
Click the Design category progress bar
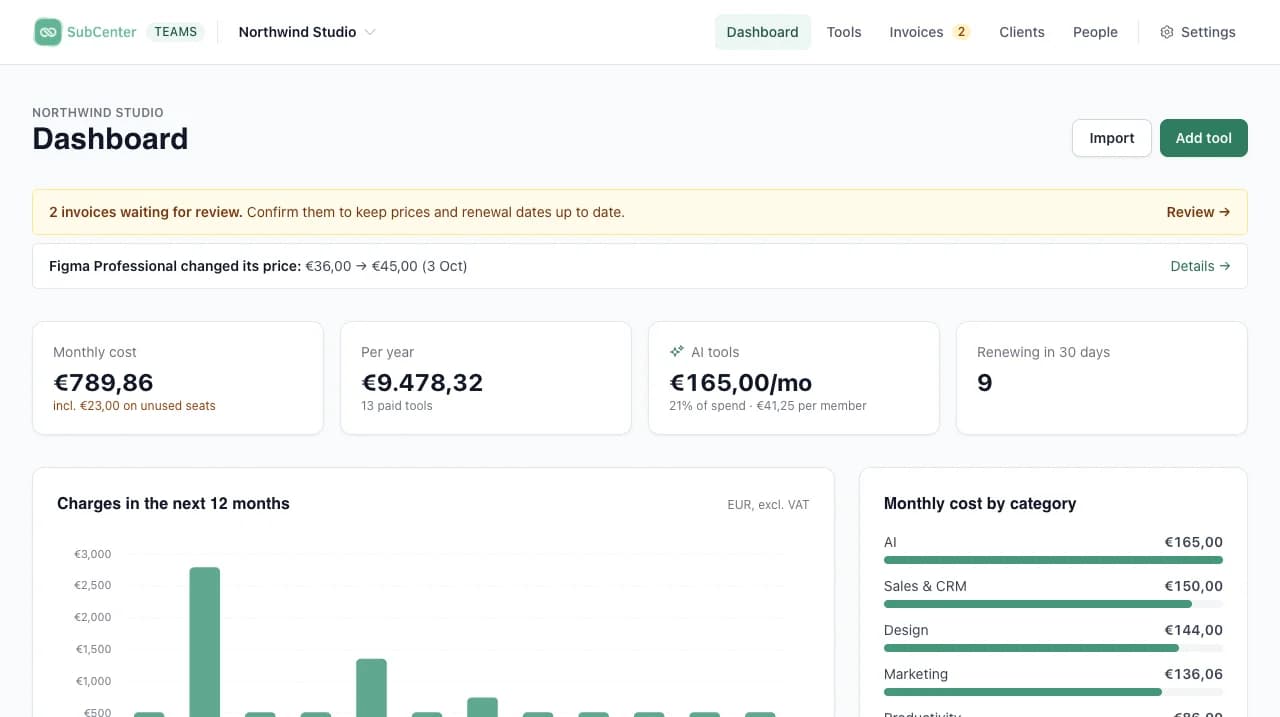tap(1053, 648)
